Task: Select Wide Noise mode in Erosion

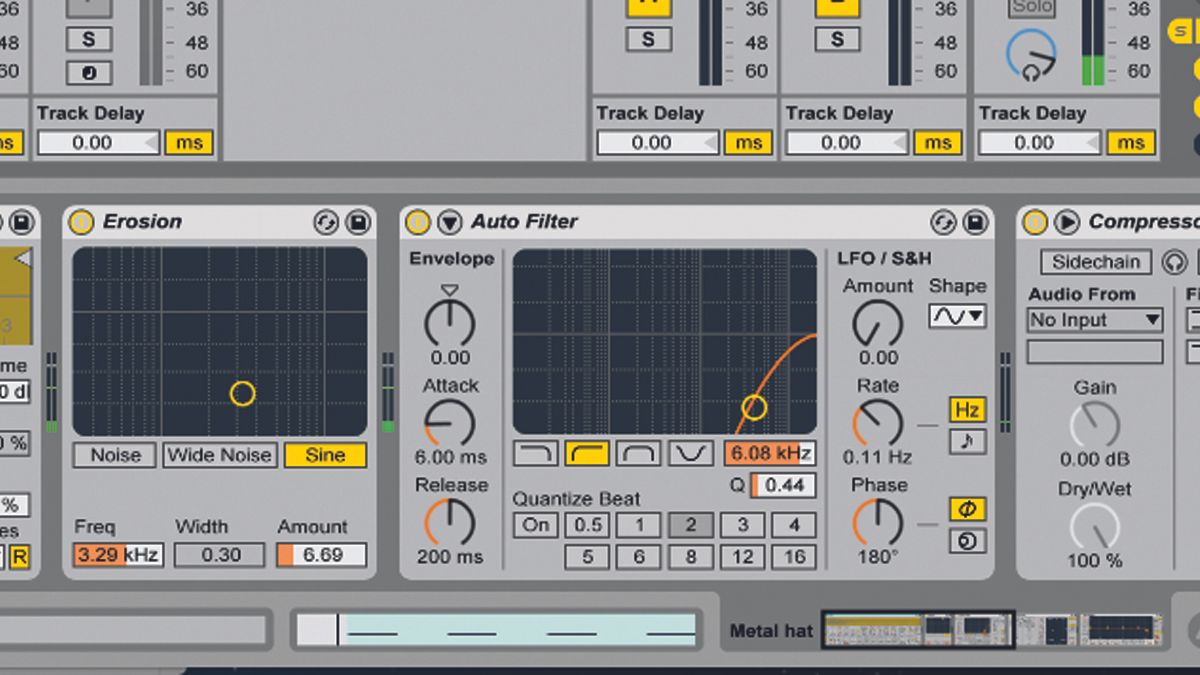Action: (219, 455)
